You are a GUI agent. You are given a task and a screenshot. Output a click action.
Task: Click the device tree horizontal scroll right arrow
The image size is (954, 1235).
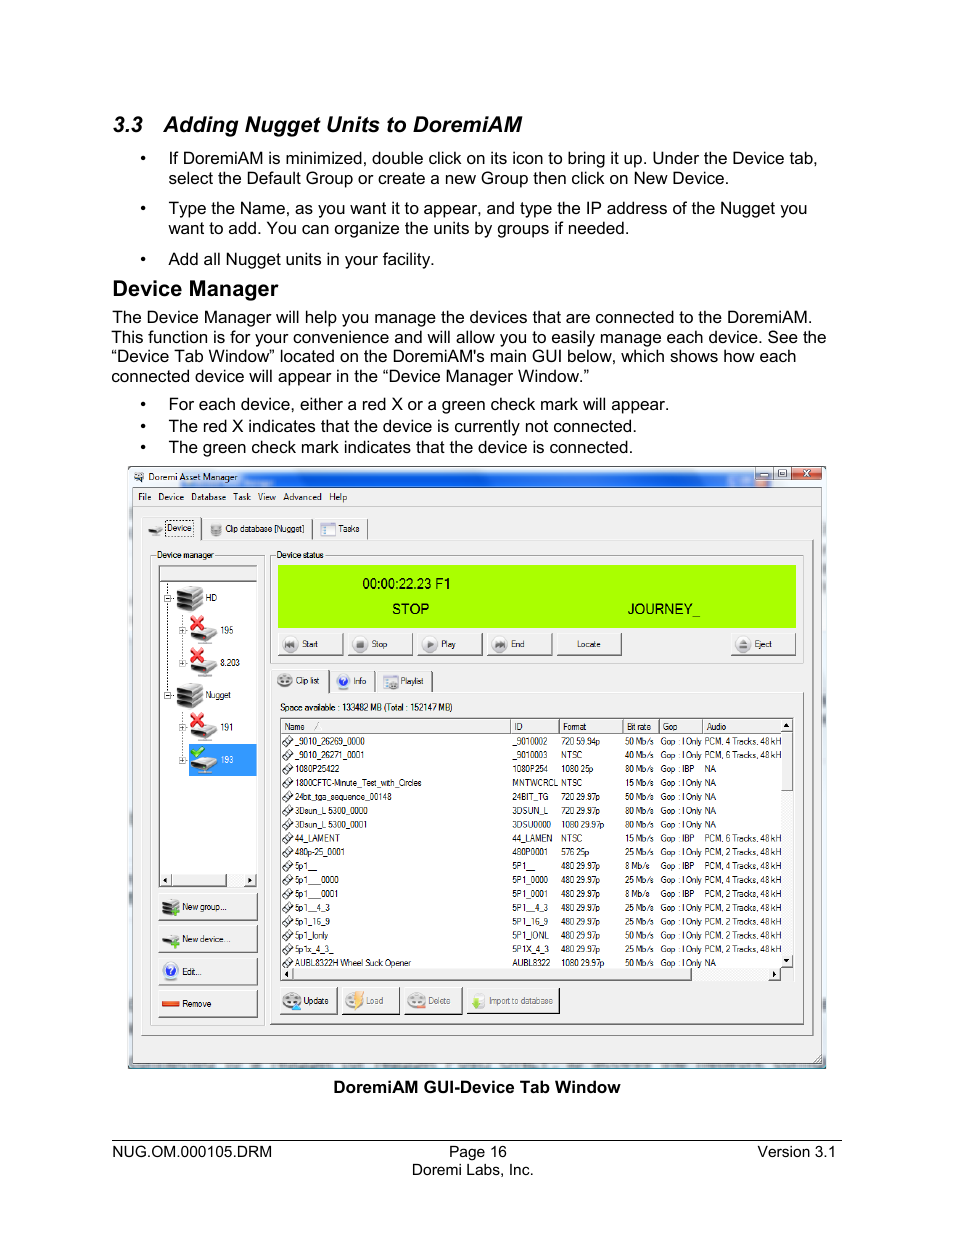coord(250,881)
